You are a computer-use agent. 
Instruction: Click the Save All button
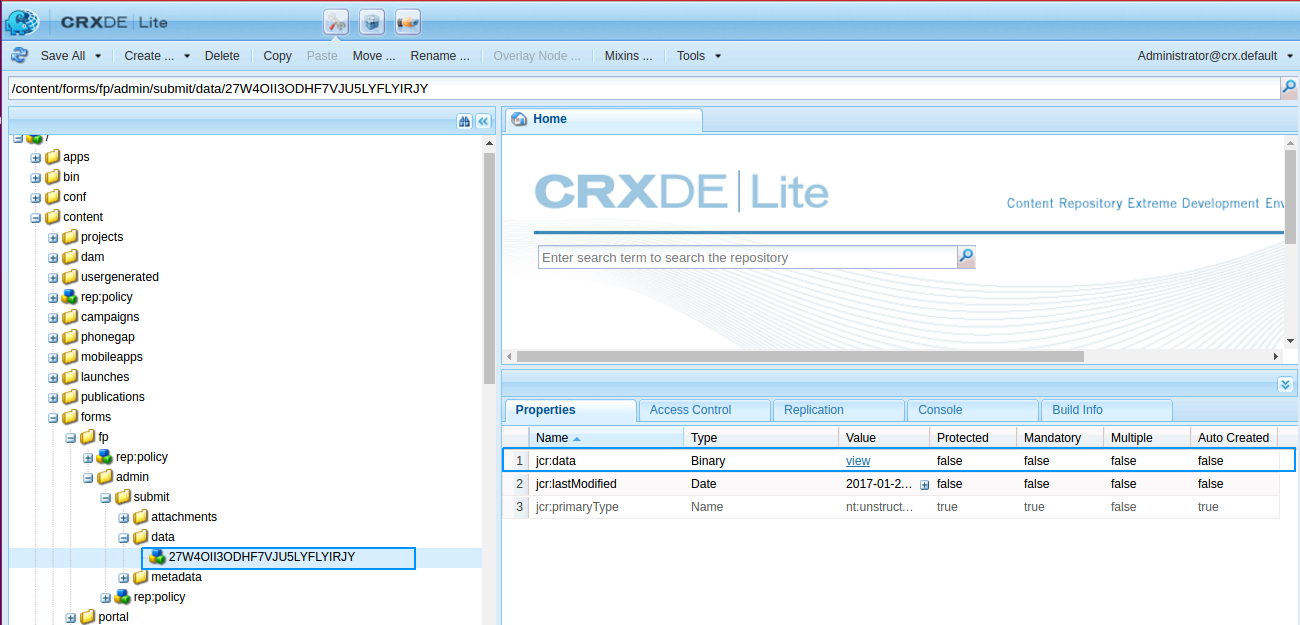63,56
